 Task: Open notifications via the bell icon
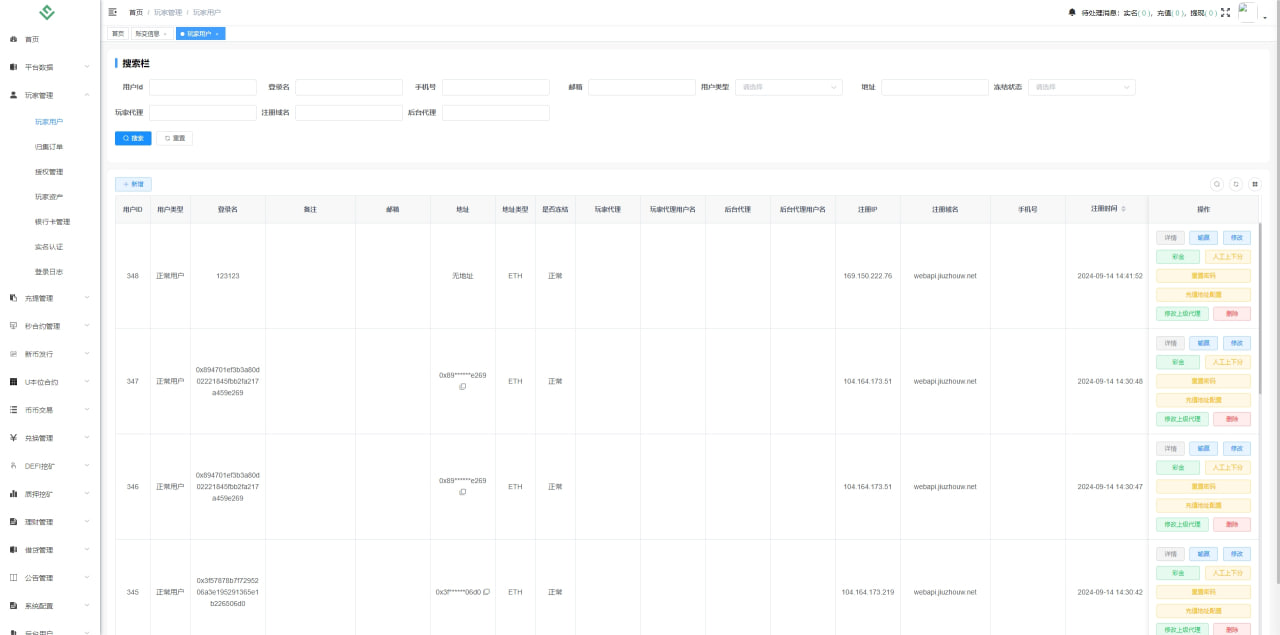pos(1073,12)
